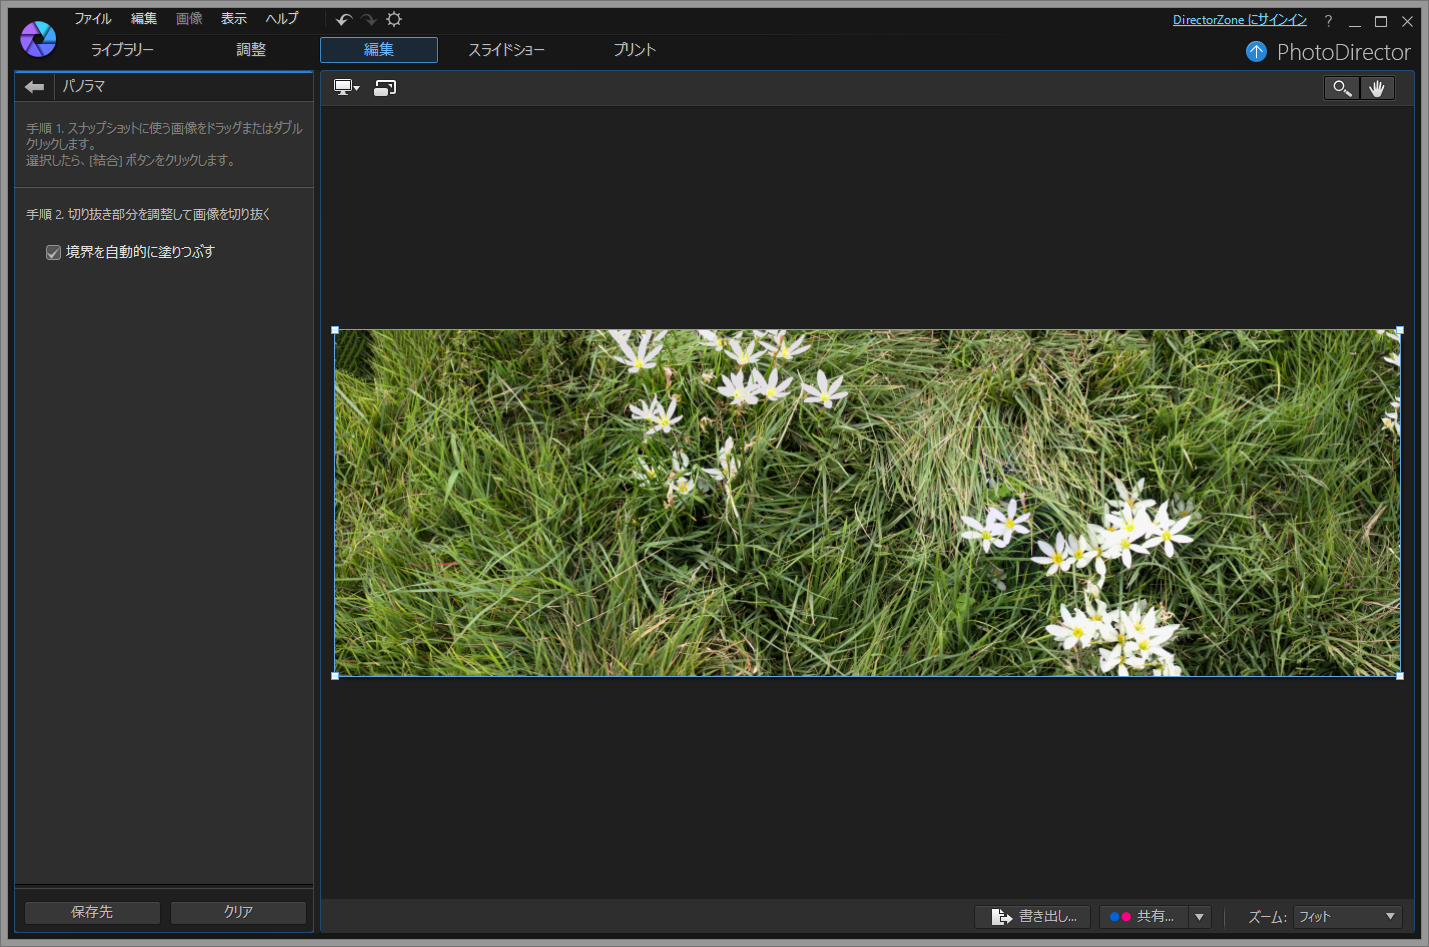The width and height of the screenshot is (1429, 947).
Task: Sign in via DirectorZone にサインイン link
Action: tap(1240, 20)
